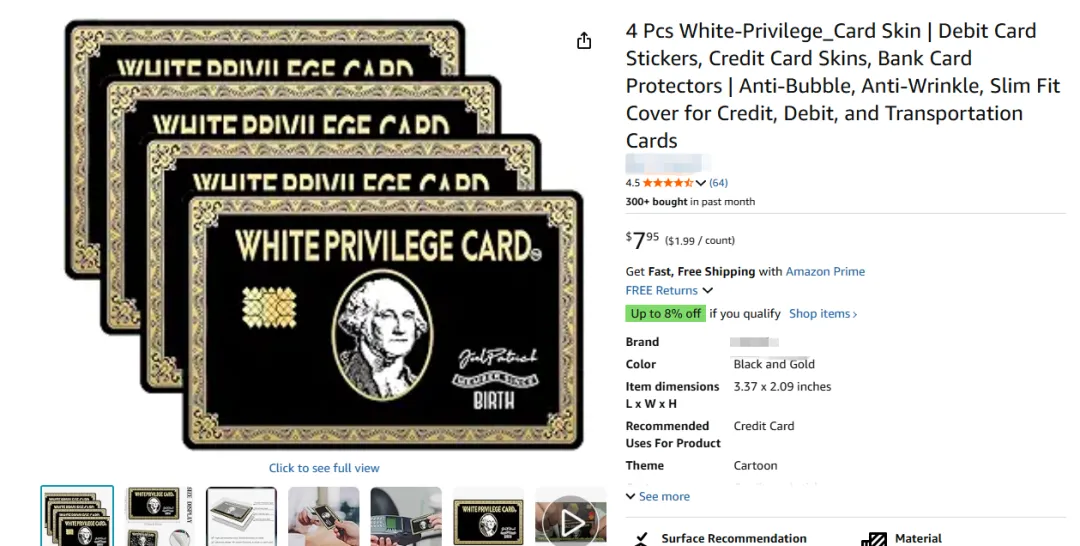Click the star rating icons
Viewport: 1080px width, 546px height.
tap(668, 182)
